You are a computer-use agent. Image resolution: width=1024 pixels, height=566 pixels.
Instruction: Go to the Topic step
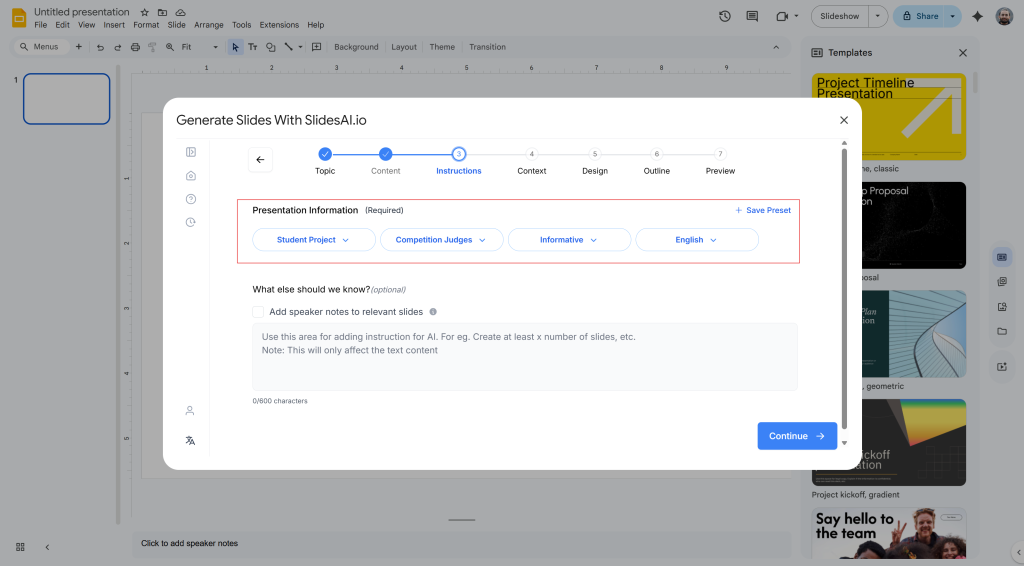(x=325, y=161)
